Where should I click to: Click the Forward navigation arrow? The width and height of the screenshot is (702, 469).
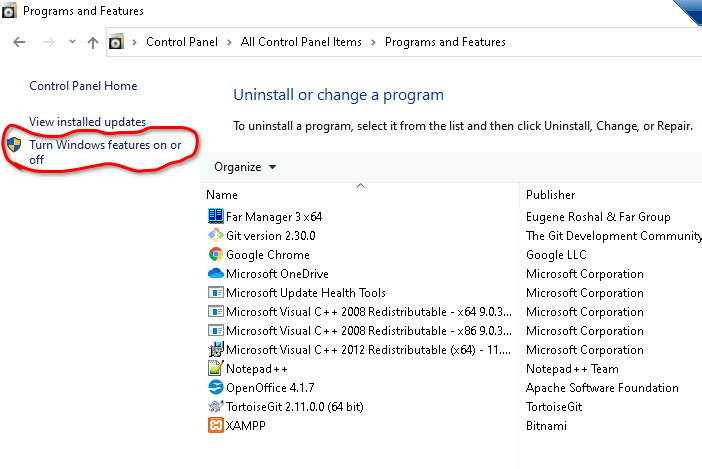48,43
